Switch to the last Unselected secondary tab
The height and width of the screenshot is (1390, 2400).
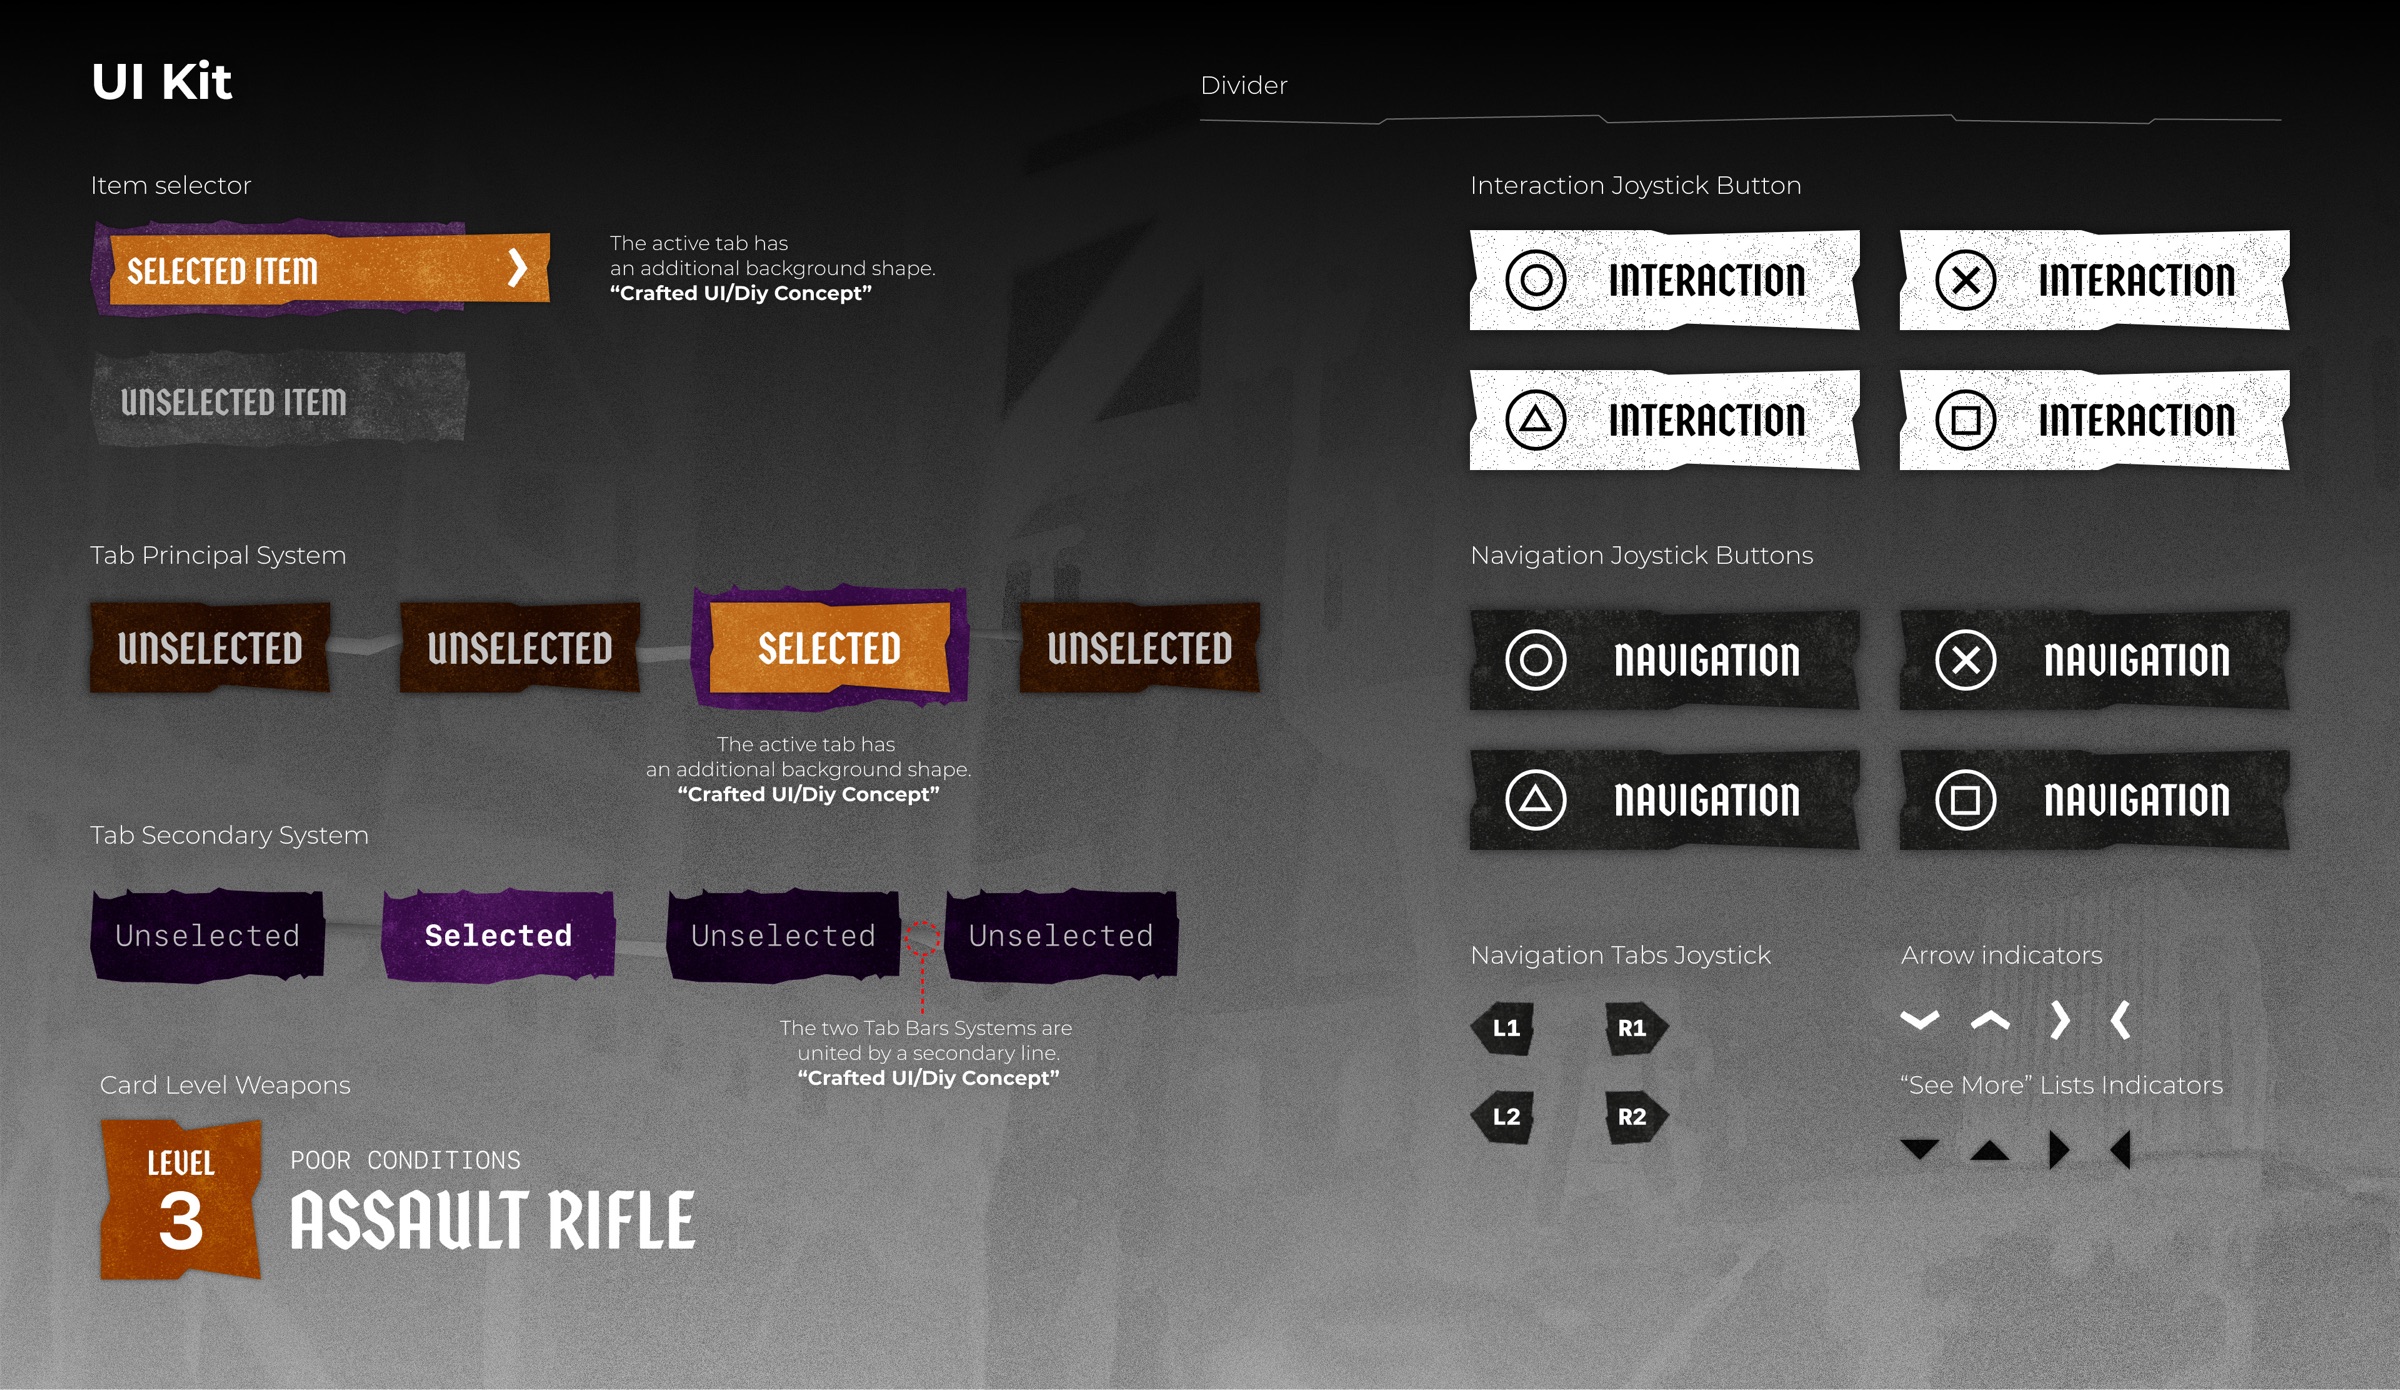coord(1061,935)
